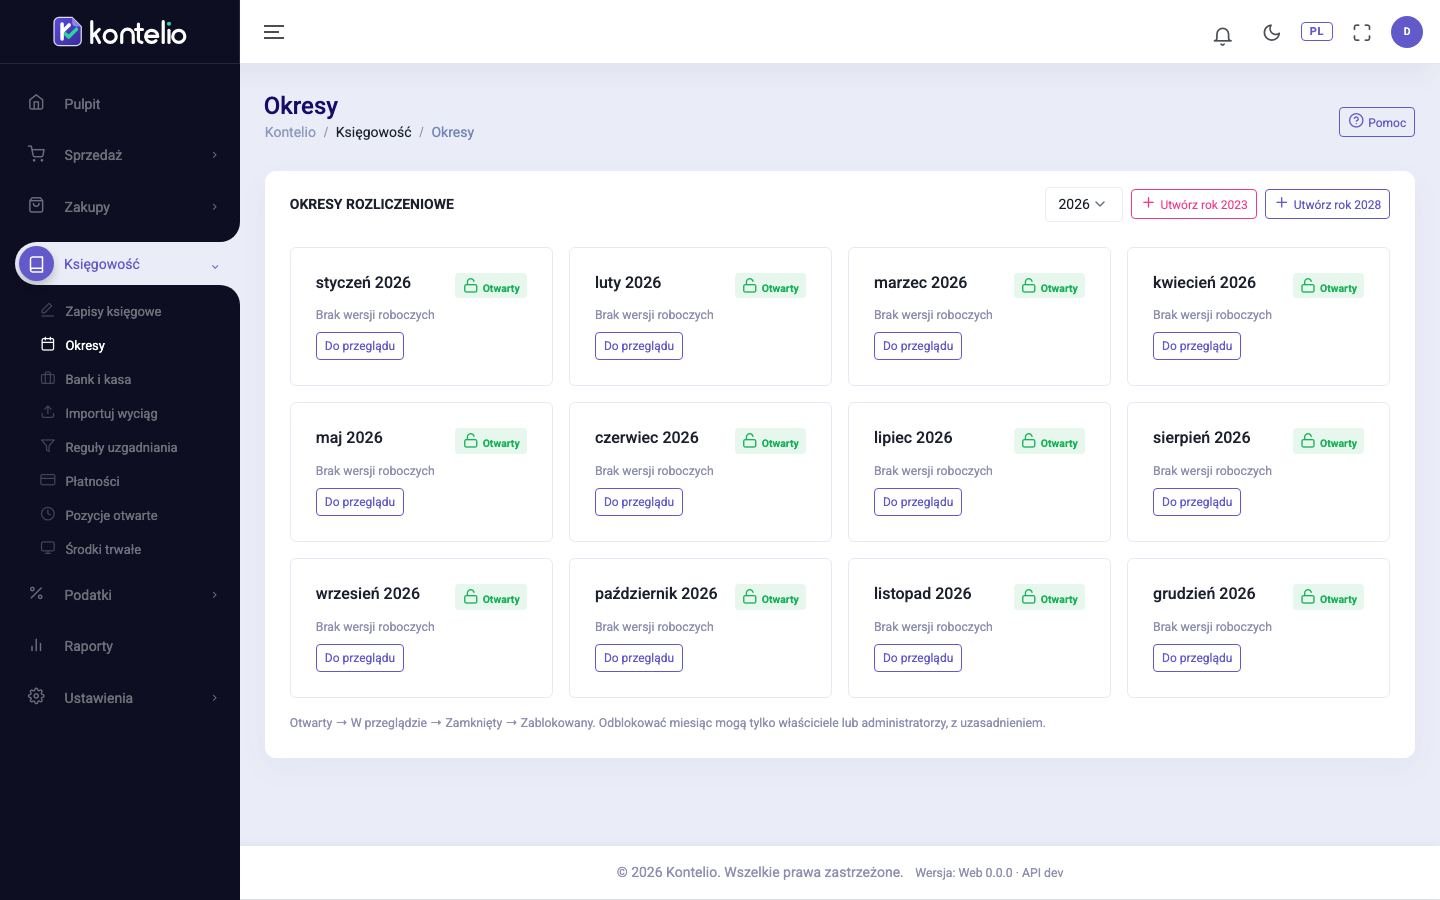Image resolution: width=1440 pixels, height=900 pixels.
Task: Click the Podatki percent icon
Action: (37, 593)
